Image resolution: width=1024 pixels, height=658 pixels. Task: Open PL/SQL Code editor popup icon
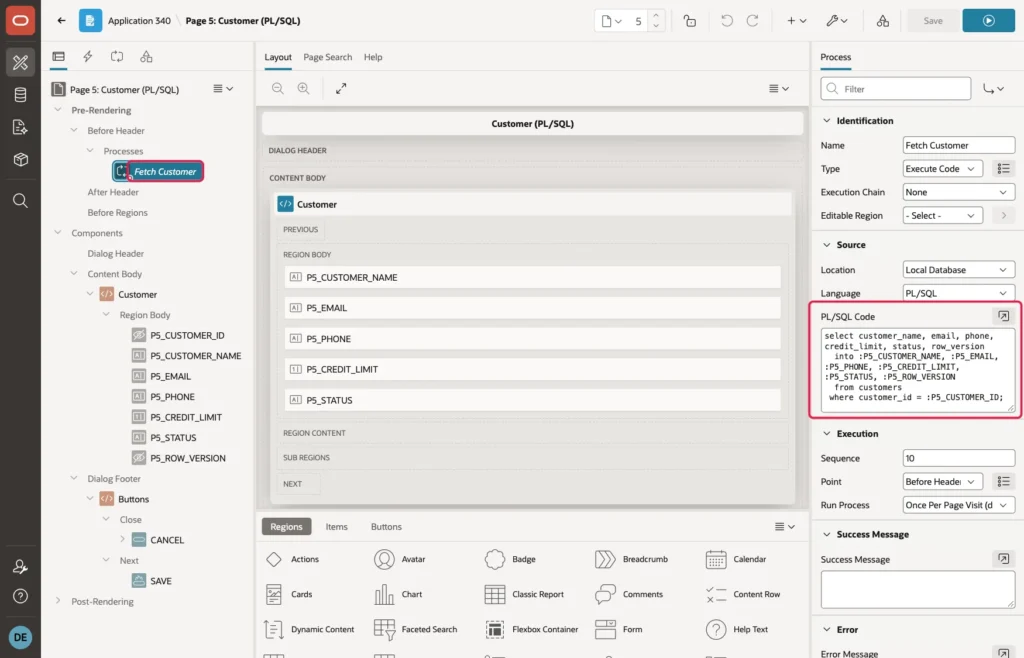1003,317
